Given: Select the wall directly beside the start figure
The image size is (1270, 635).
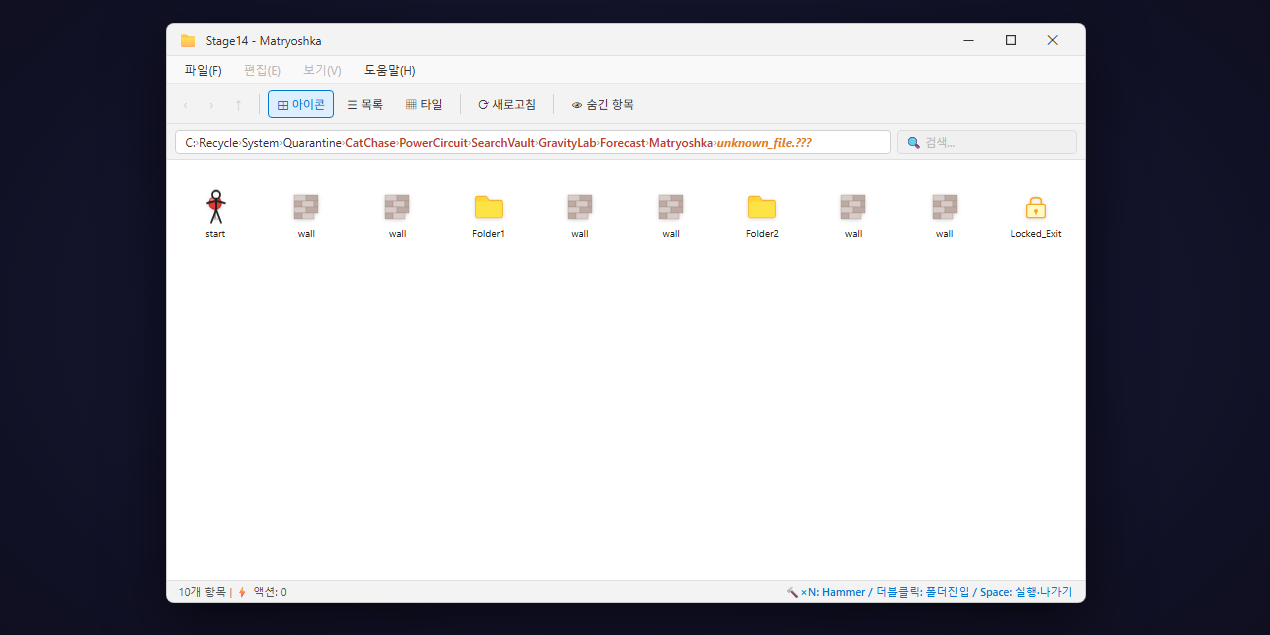Looking at the screenshot, I should [x=306, y=207].
